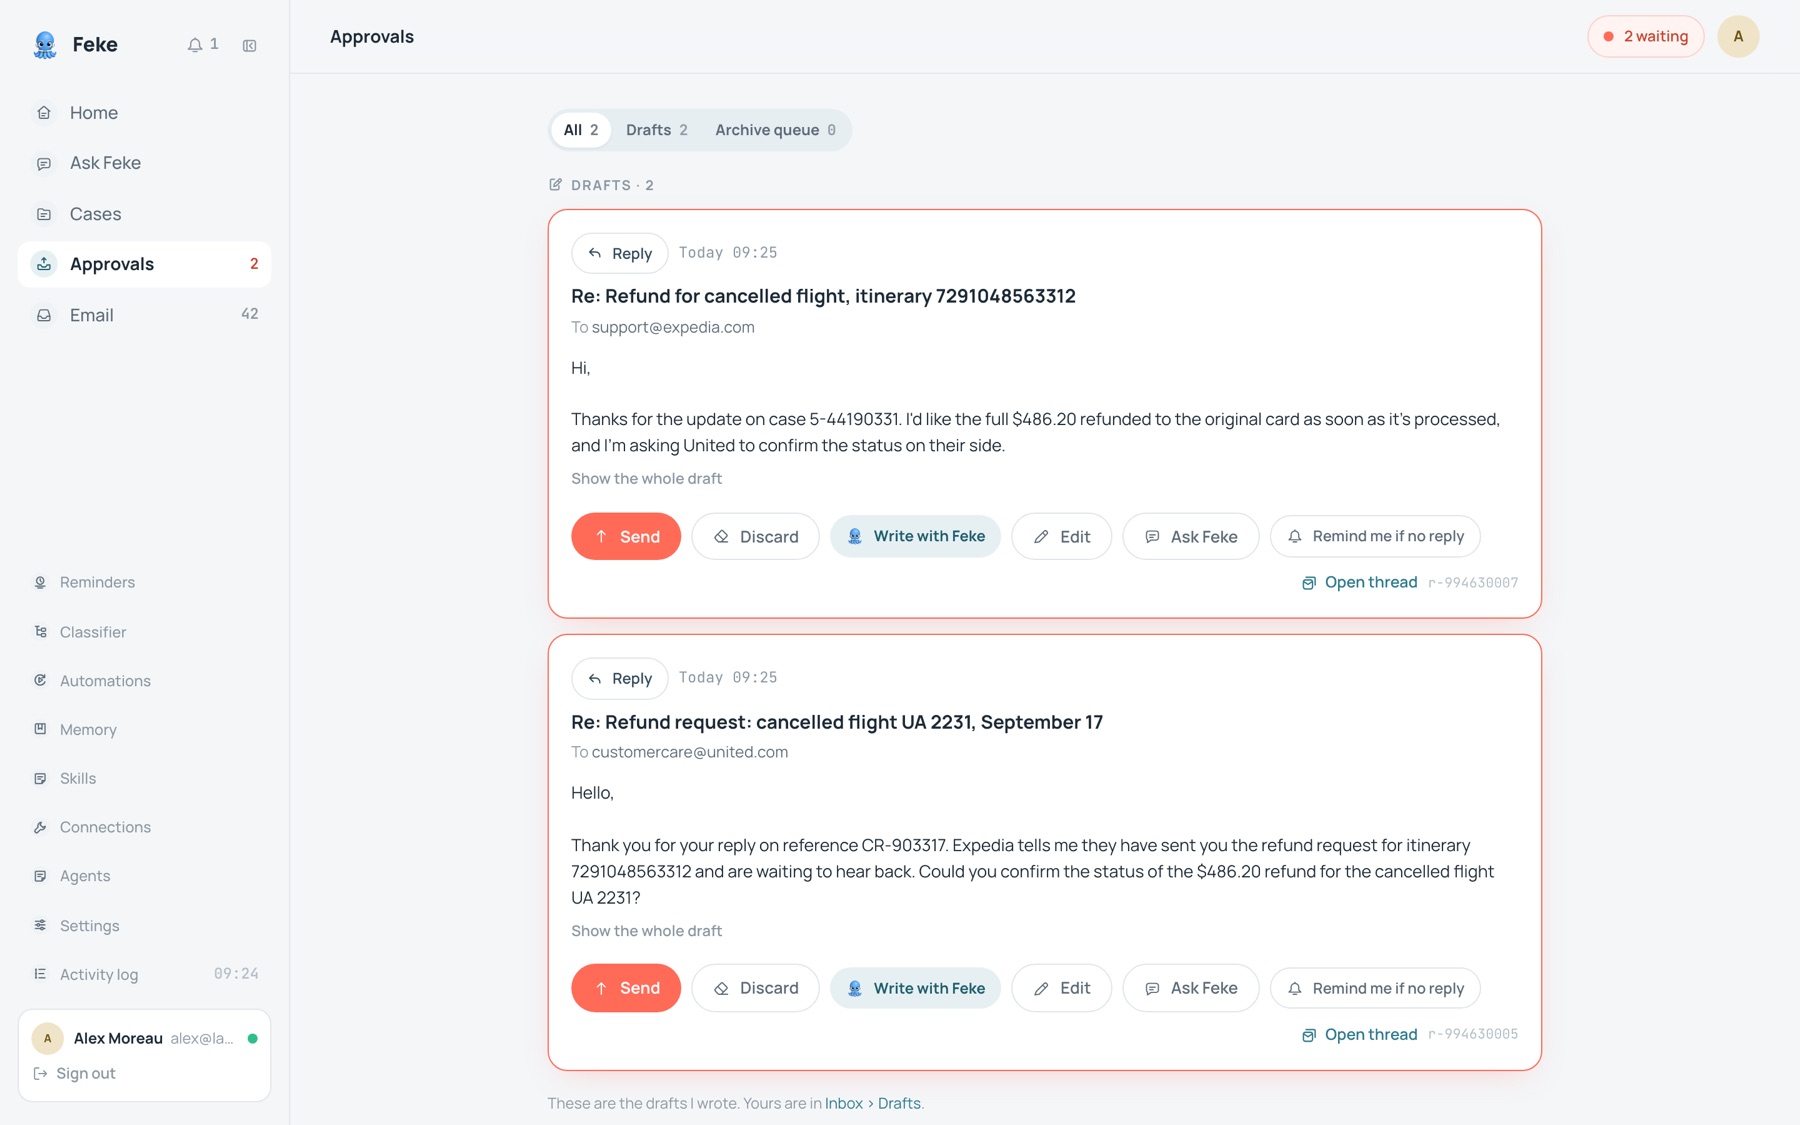Open Expedia refund draft subject
This screenshot has width=1800, height=1125.
(823, 296)
